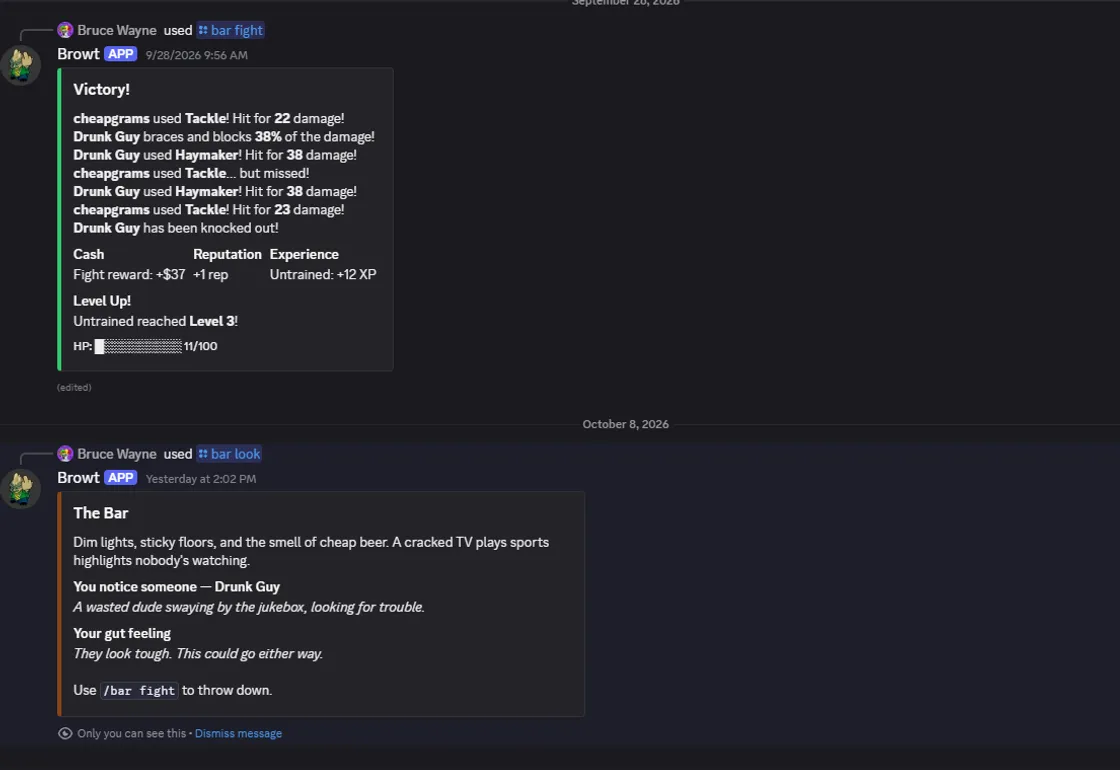Click 'Your gut feeling' heading

[121, 633]
